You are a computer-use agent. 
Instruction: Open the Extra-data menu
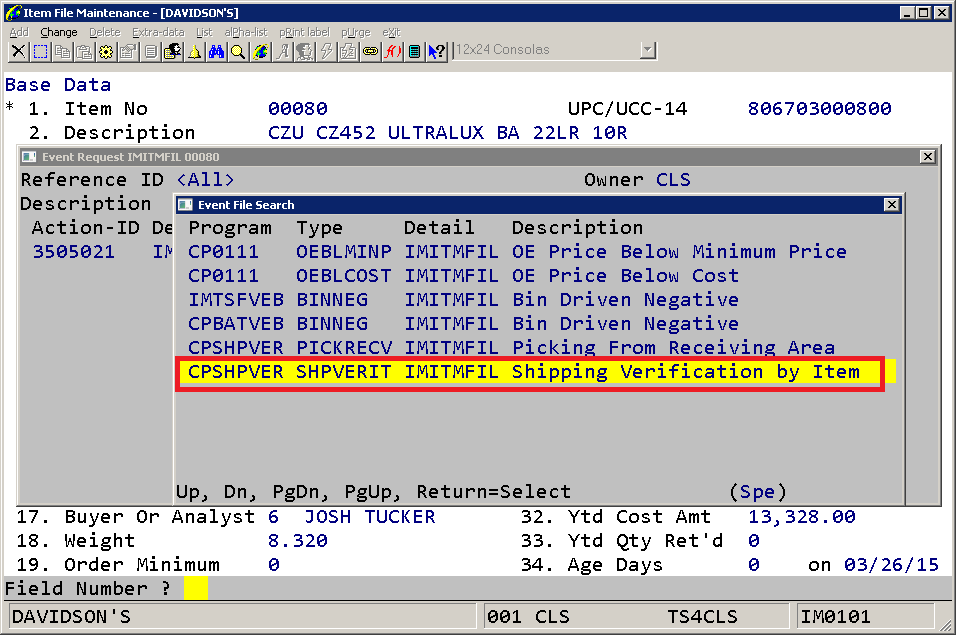click(158, 32)
